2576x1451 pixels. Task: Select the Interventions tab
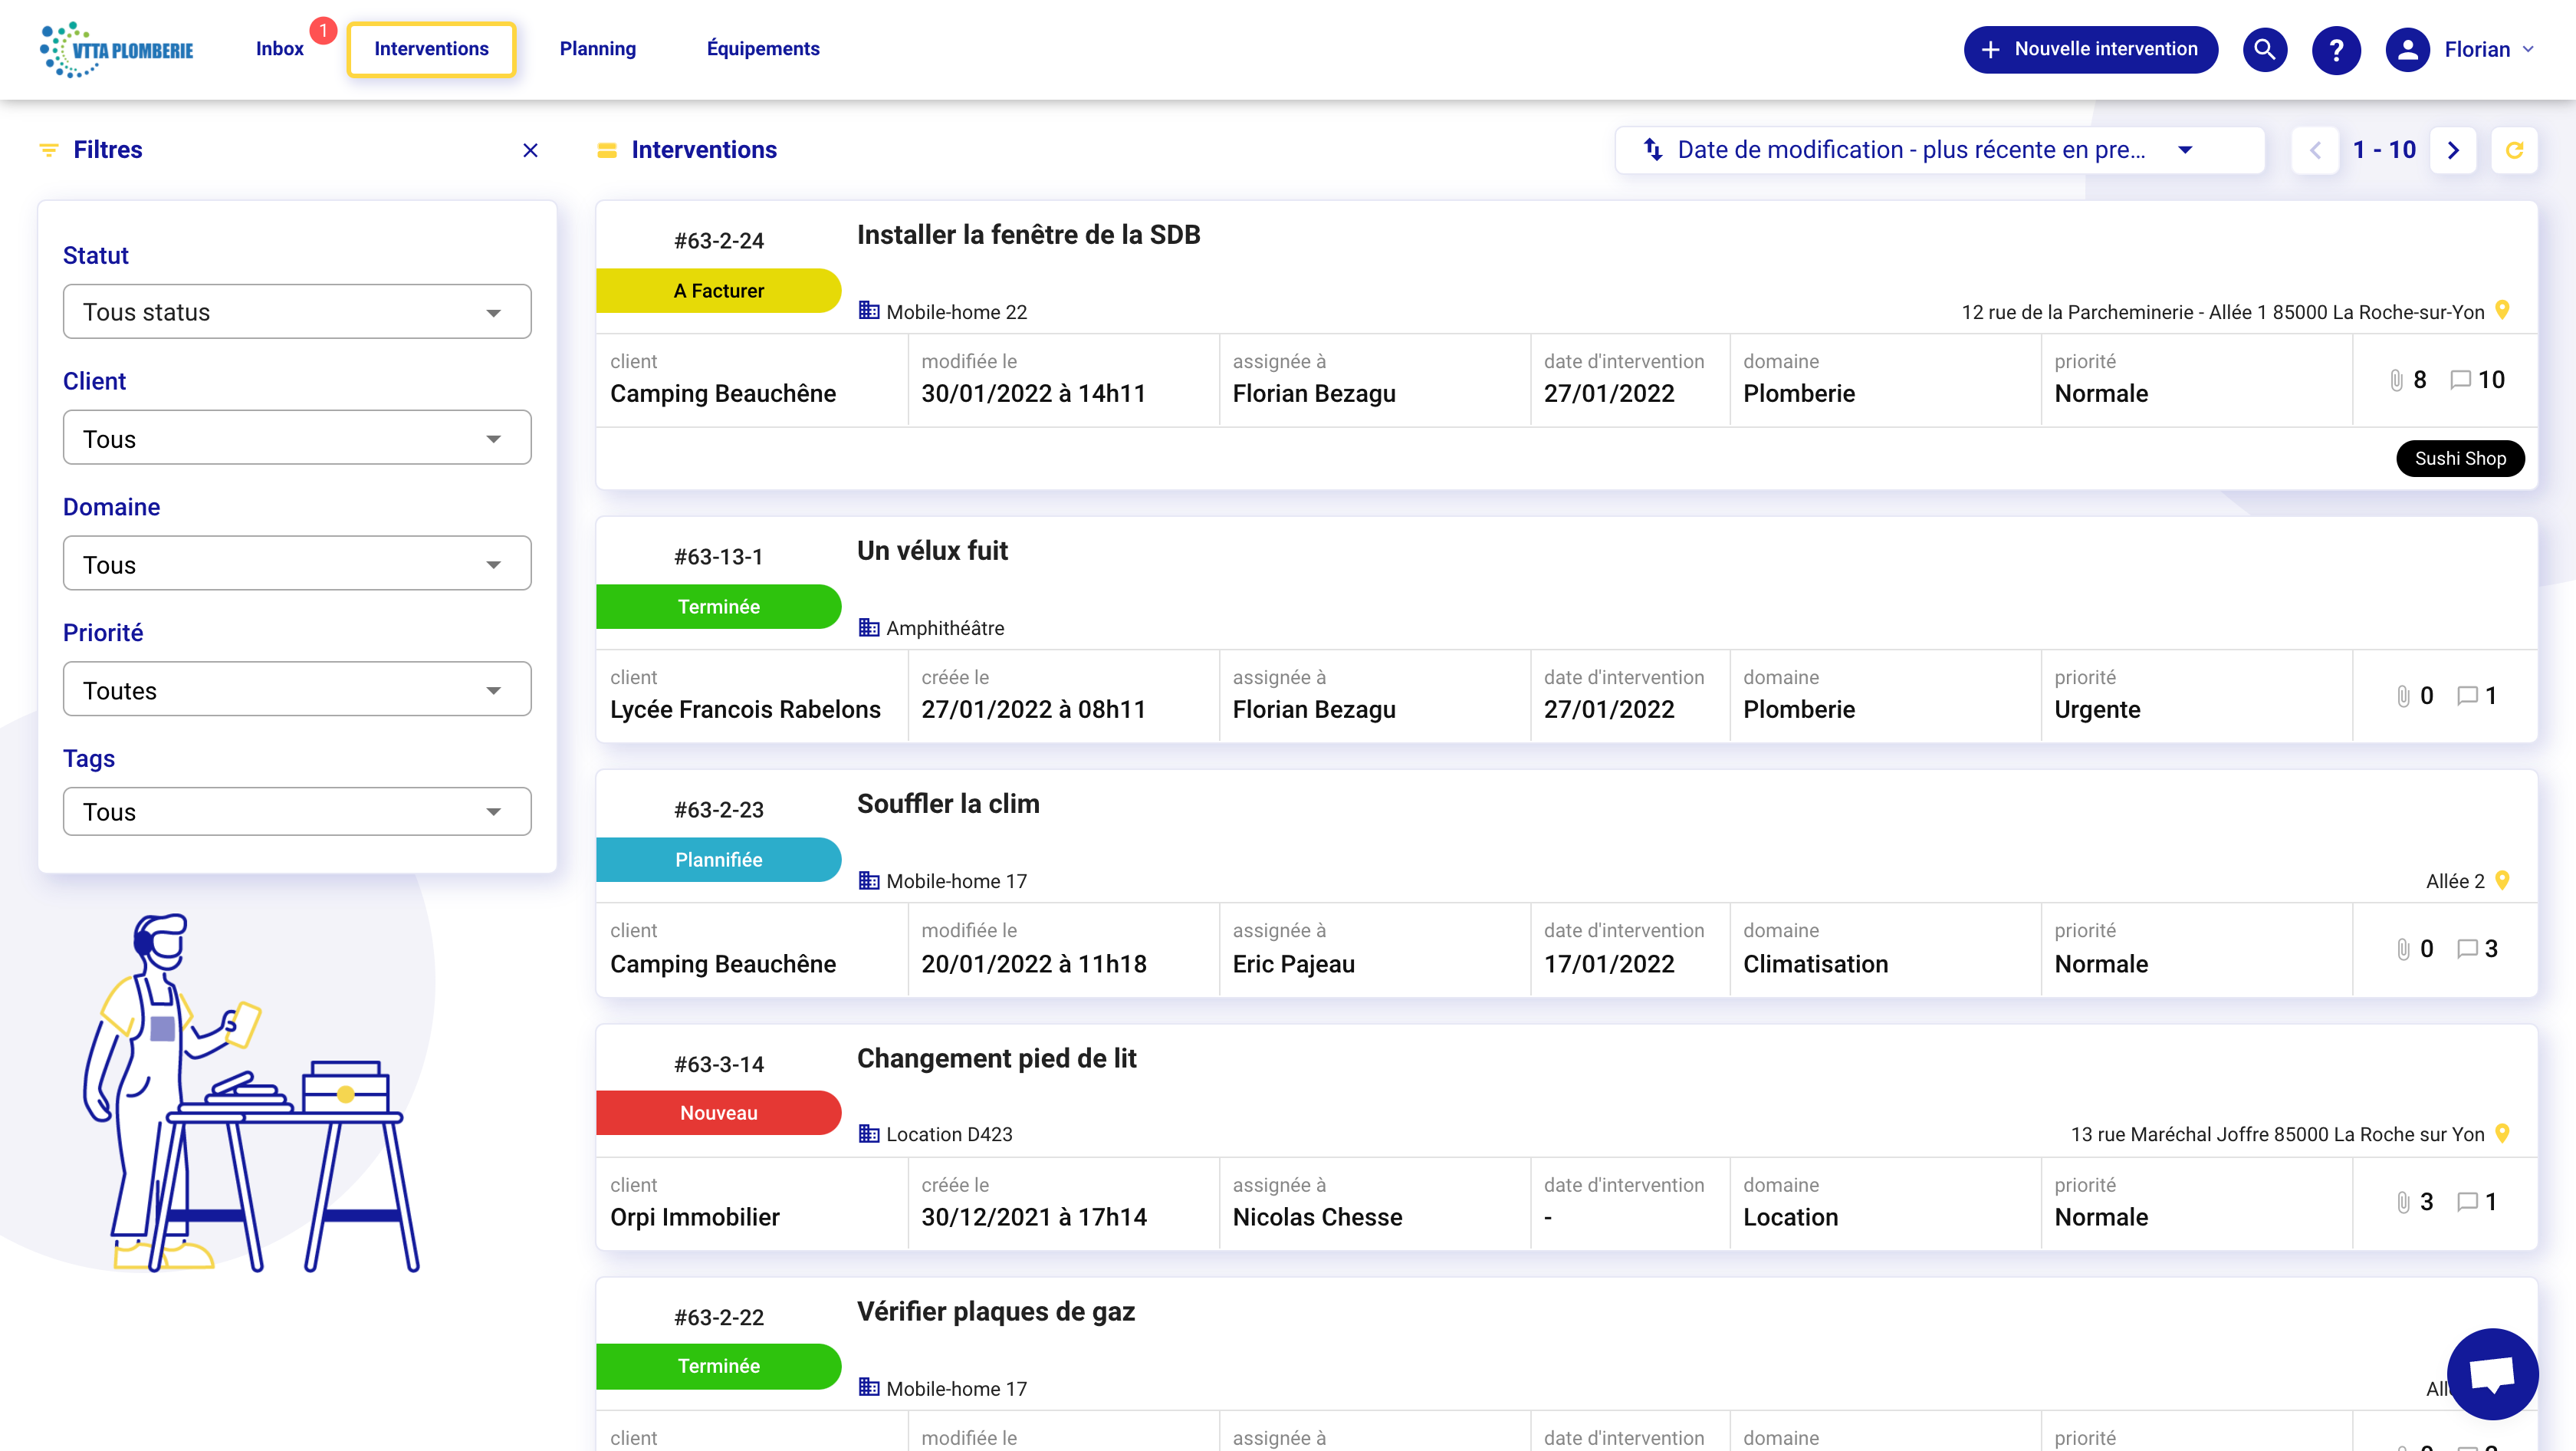(431, 49)
